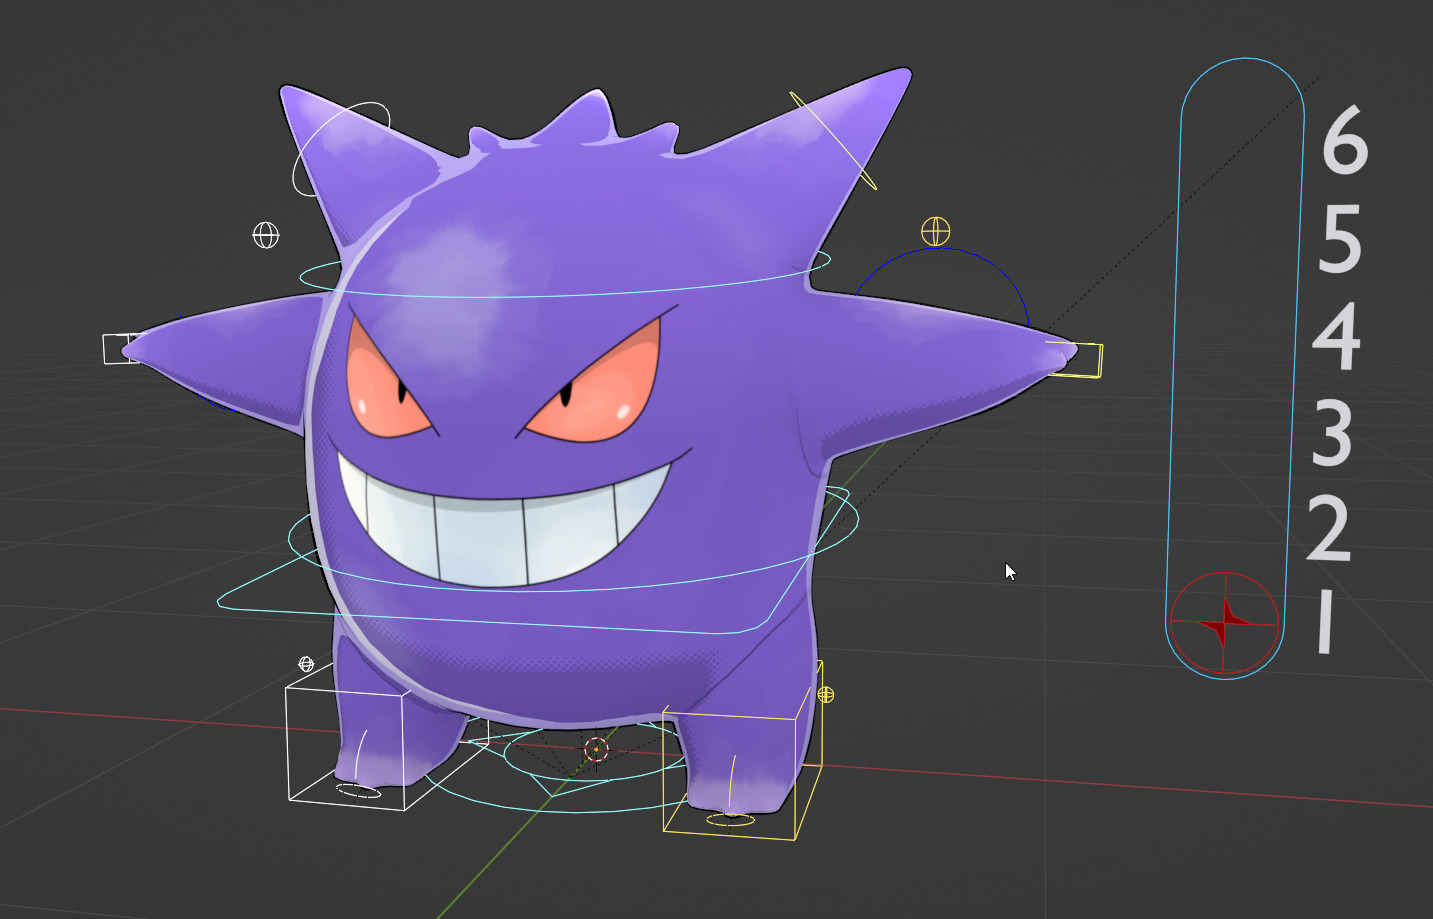Click the large white globe control near left ear
This screenshot has width=1433, height=919.
(x=266, y=235)
